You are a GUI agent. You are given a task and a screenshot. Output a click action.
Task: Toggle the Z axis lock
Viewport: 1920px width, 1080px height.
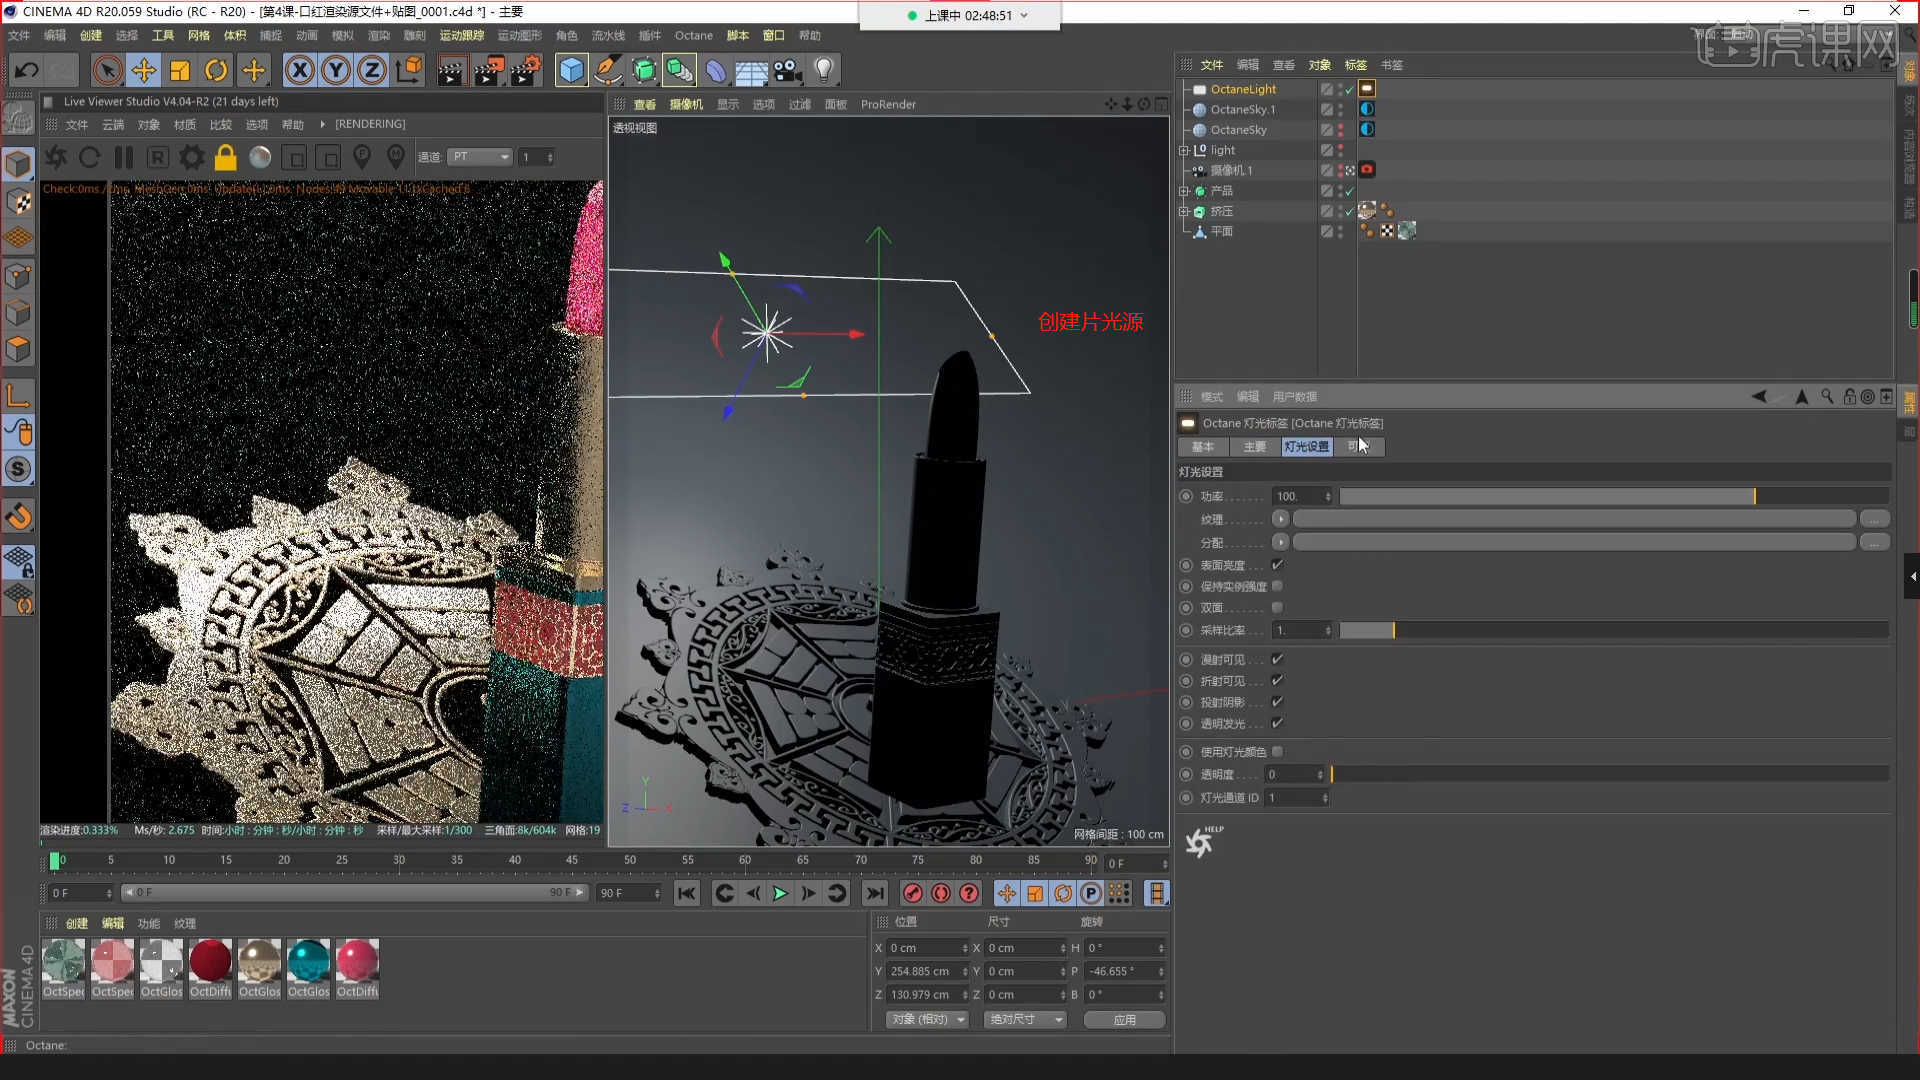[372, 70]
